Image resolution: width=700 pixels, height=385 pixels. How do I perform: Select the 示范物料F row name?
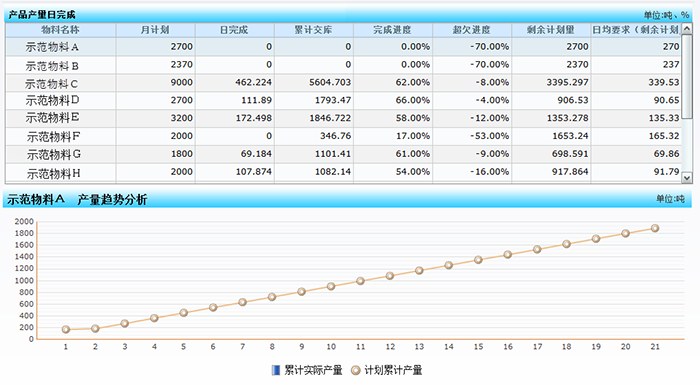tap(54, 137)
